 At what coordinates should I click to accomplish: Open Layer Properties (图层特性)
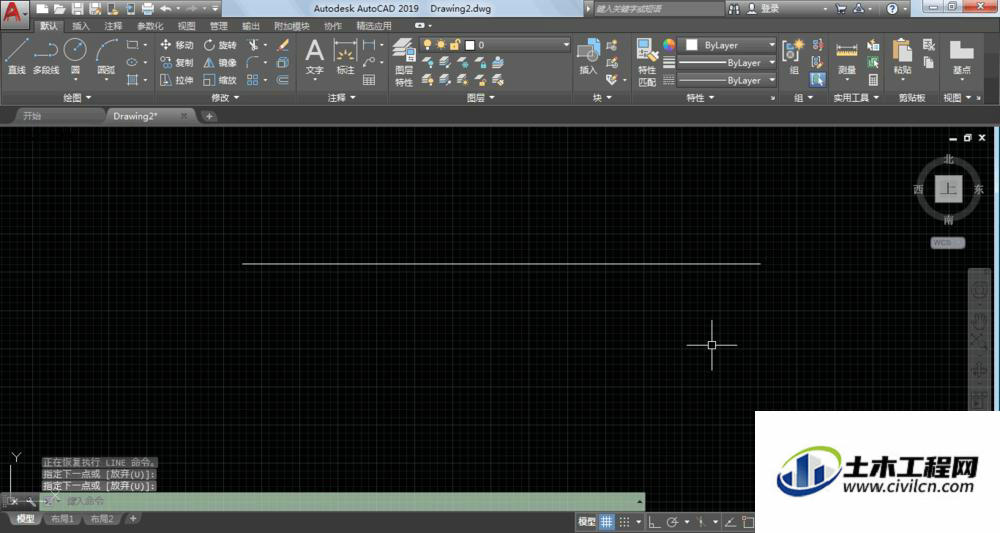(x=403, y=62)
